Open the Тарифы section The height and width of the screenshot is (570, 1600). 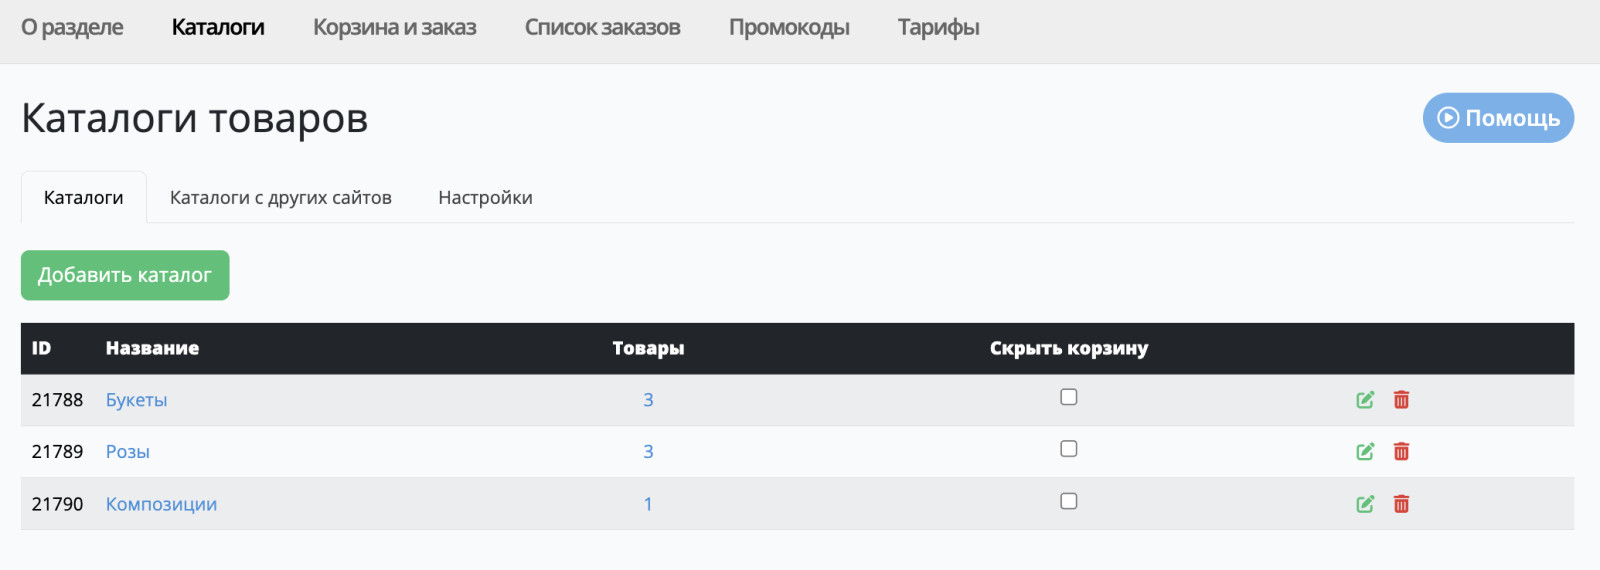939,27
